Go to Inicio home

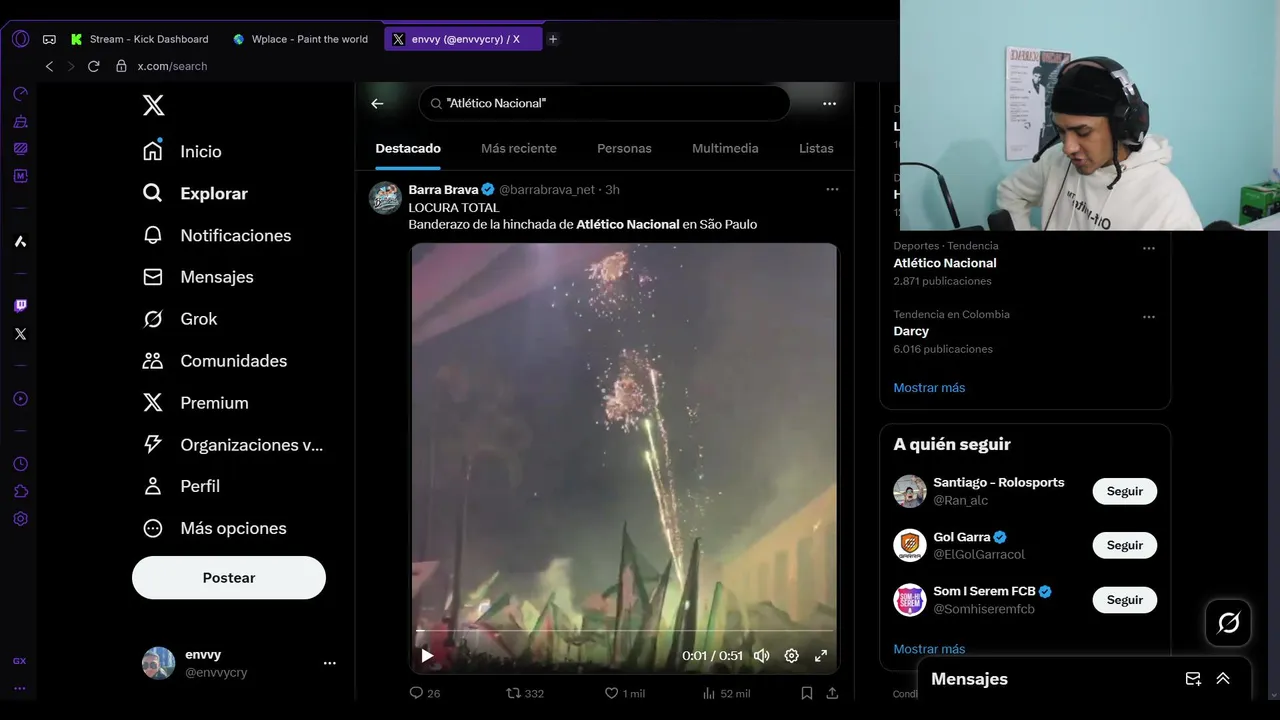(182, 151)
